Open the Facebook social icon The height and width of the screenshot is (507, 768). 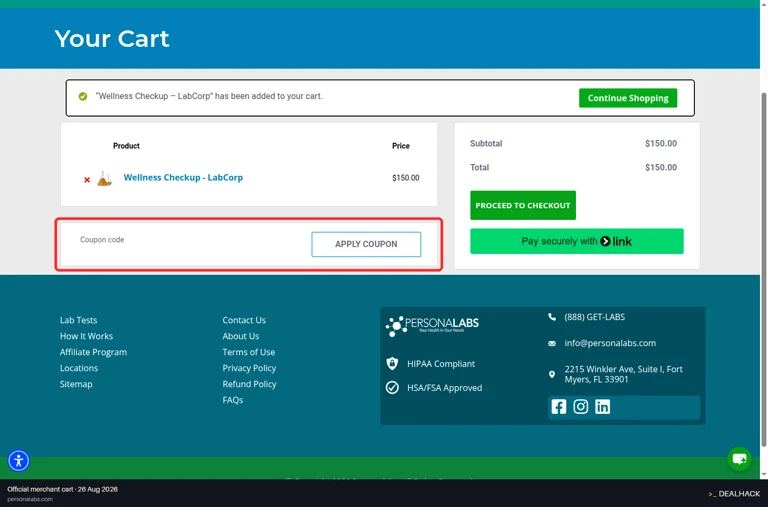[x=559, y=407]
